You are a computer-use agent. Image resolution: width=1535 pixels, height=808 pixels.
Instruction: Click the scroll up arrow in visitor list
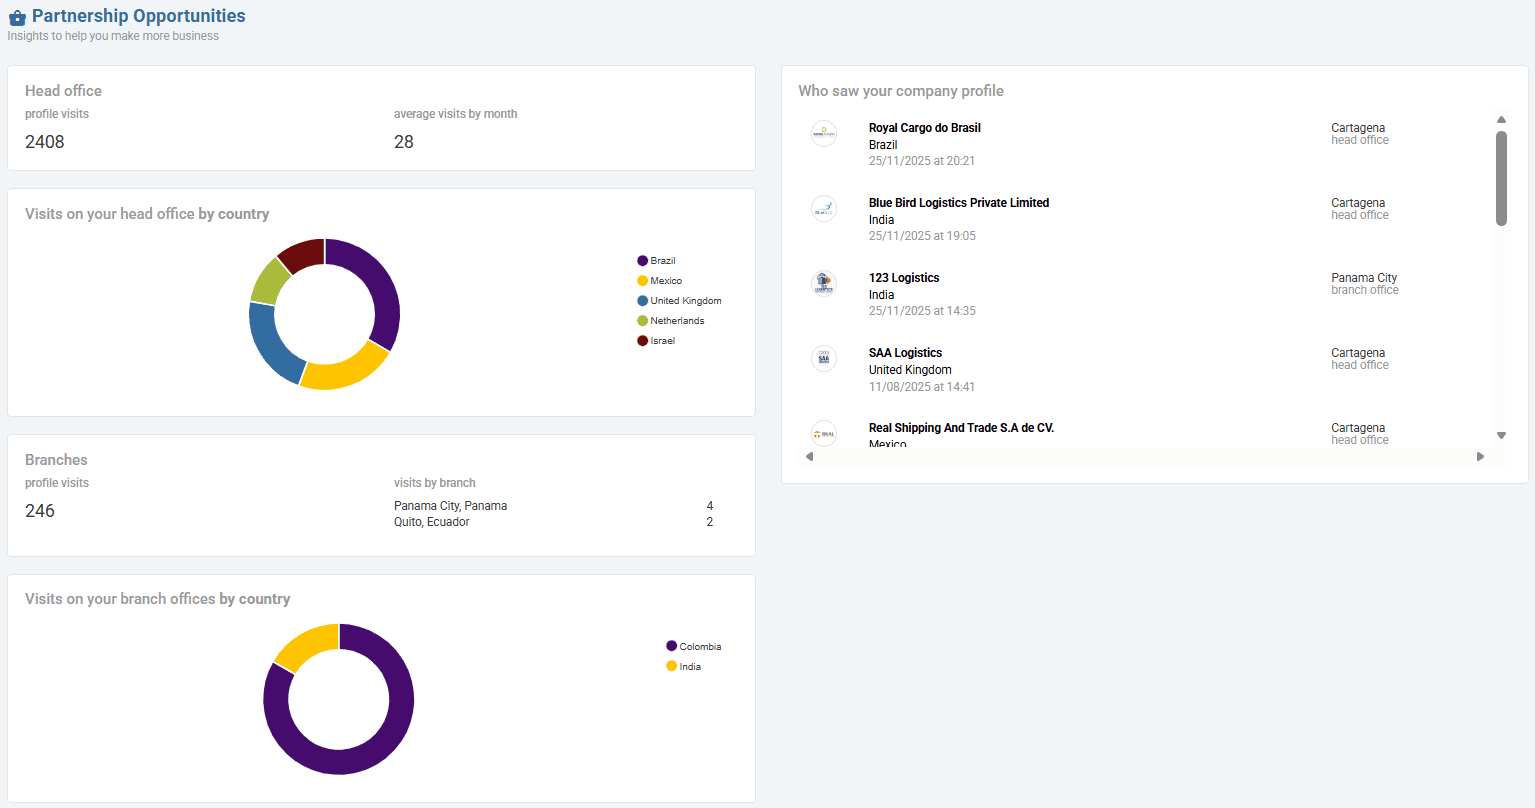coord(1501,120)
